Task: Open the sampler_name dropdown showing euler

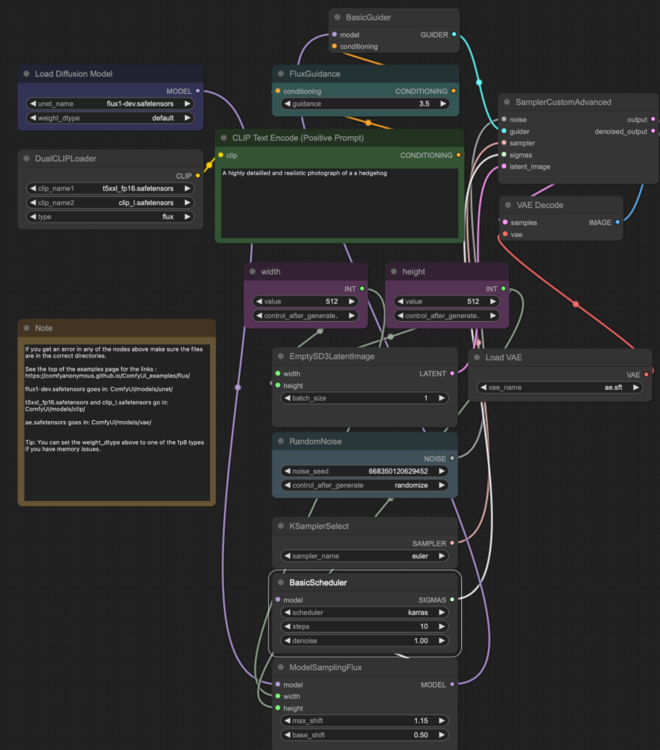Action: coord(363,555)
